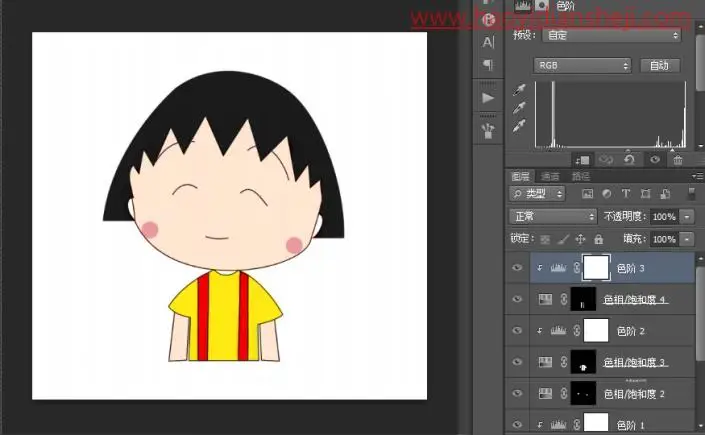The height and width of the screenshot is (435, 705).
Task: Hide the 色阶 2 layer
Action: pos(518,331)
